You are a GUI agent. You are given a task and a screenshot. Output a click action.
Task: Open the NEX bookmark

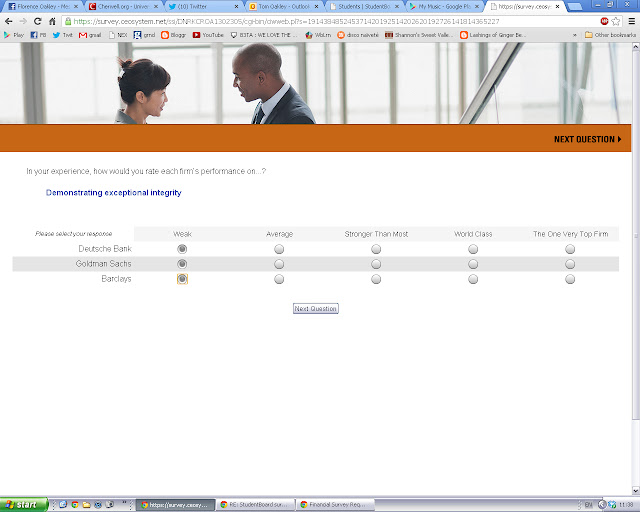click(x=118, y=35)
